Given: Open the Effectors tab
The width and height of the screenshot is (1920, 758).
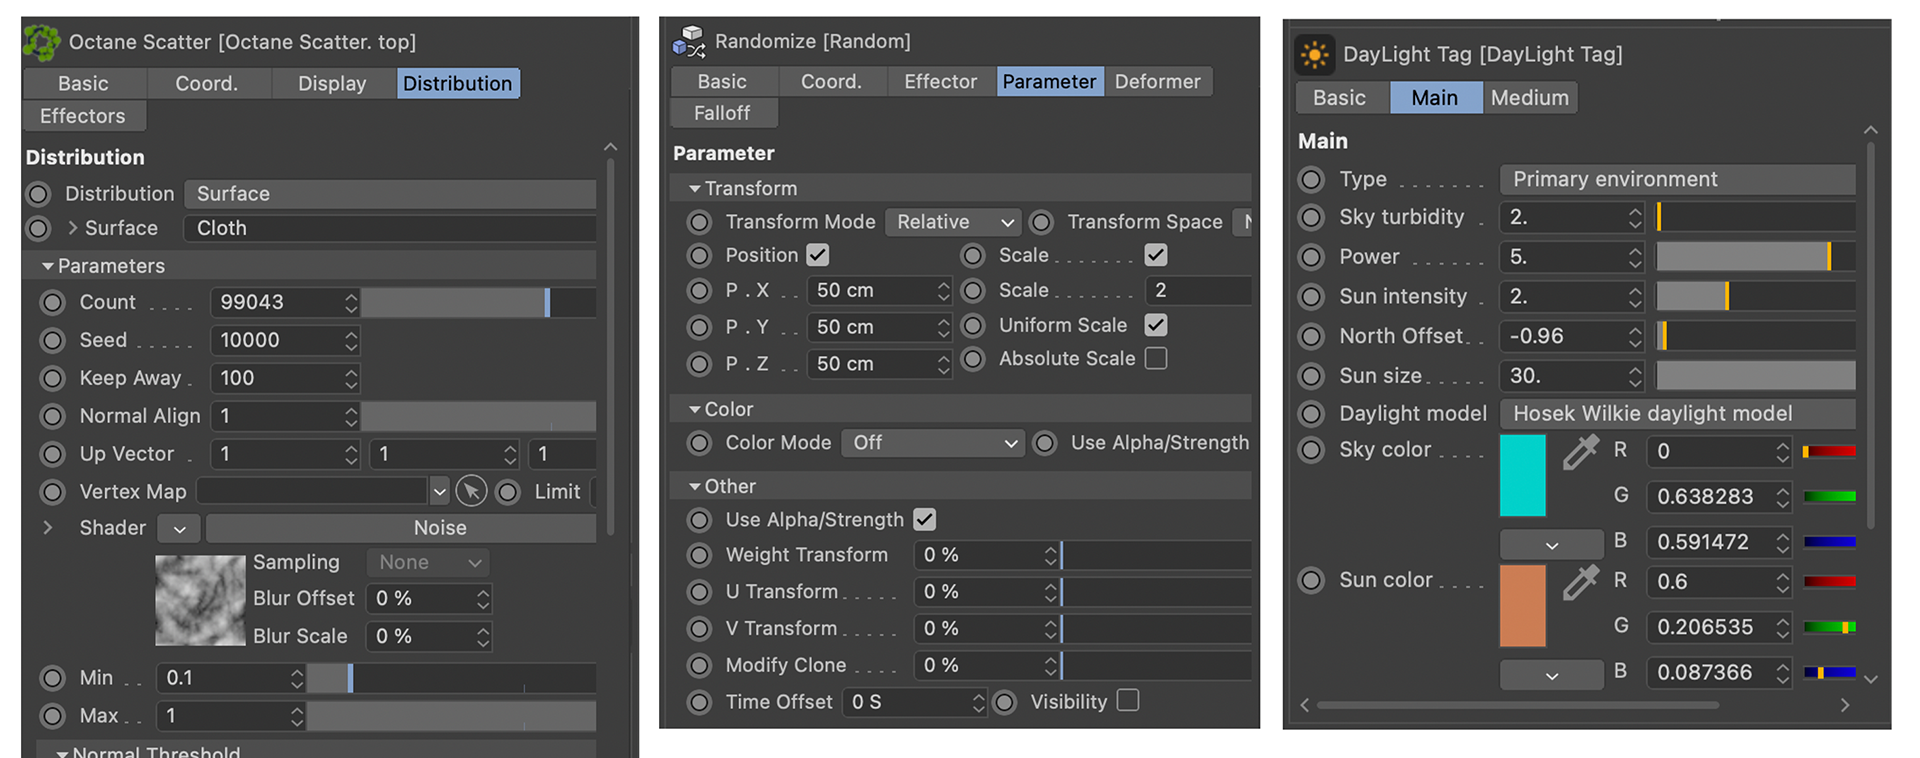Looking at the screenshot, I should [83, 116].
